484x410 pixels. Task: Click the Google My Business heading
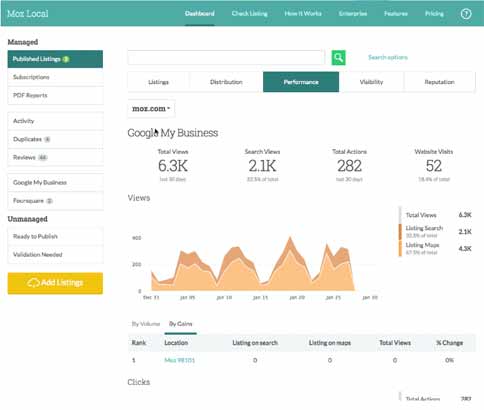coord(173,133)
